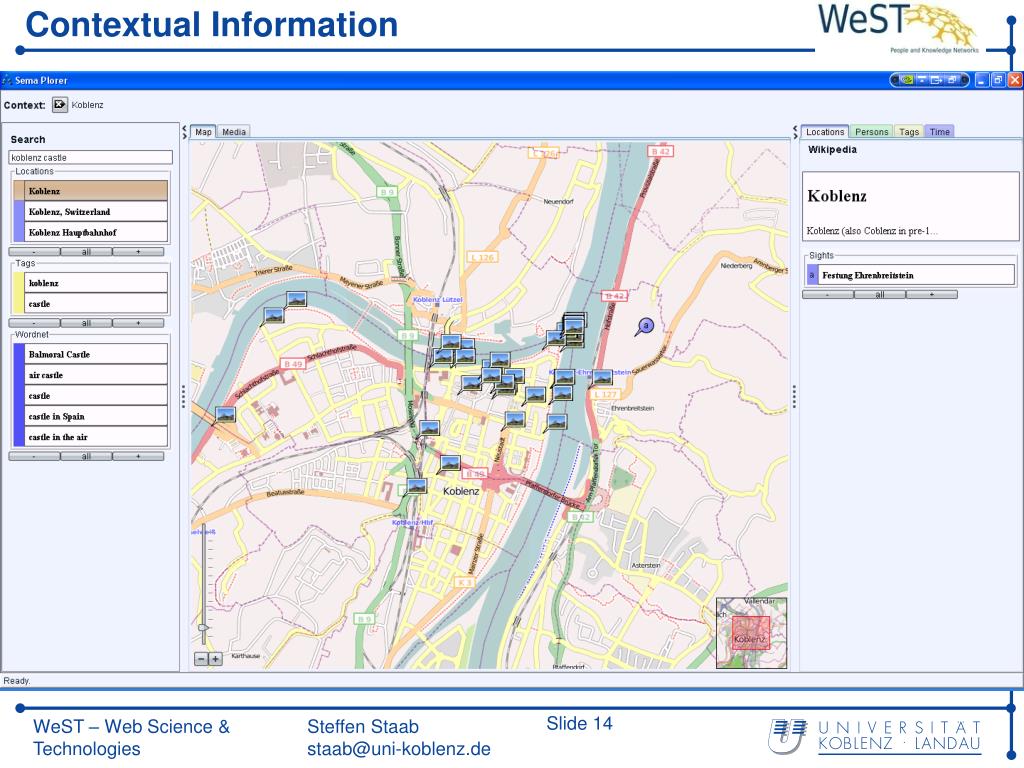This screenshot has height=768, width=1024.
Task: Click the plus button under Sights list
Action: pyautogui.click(x=931, y=295)
